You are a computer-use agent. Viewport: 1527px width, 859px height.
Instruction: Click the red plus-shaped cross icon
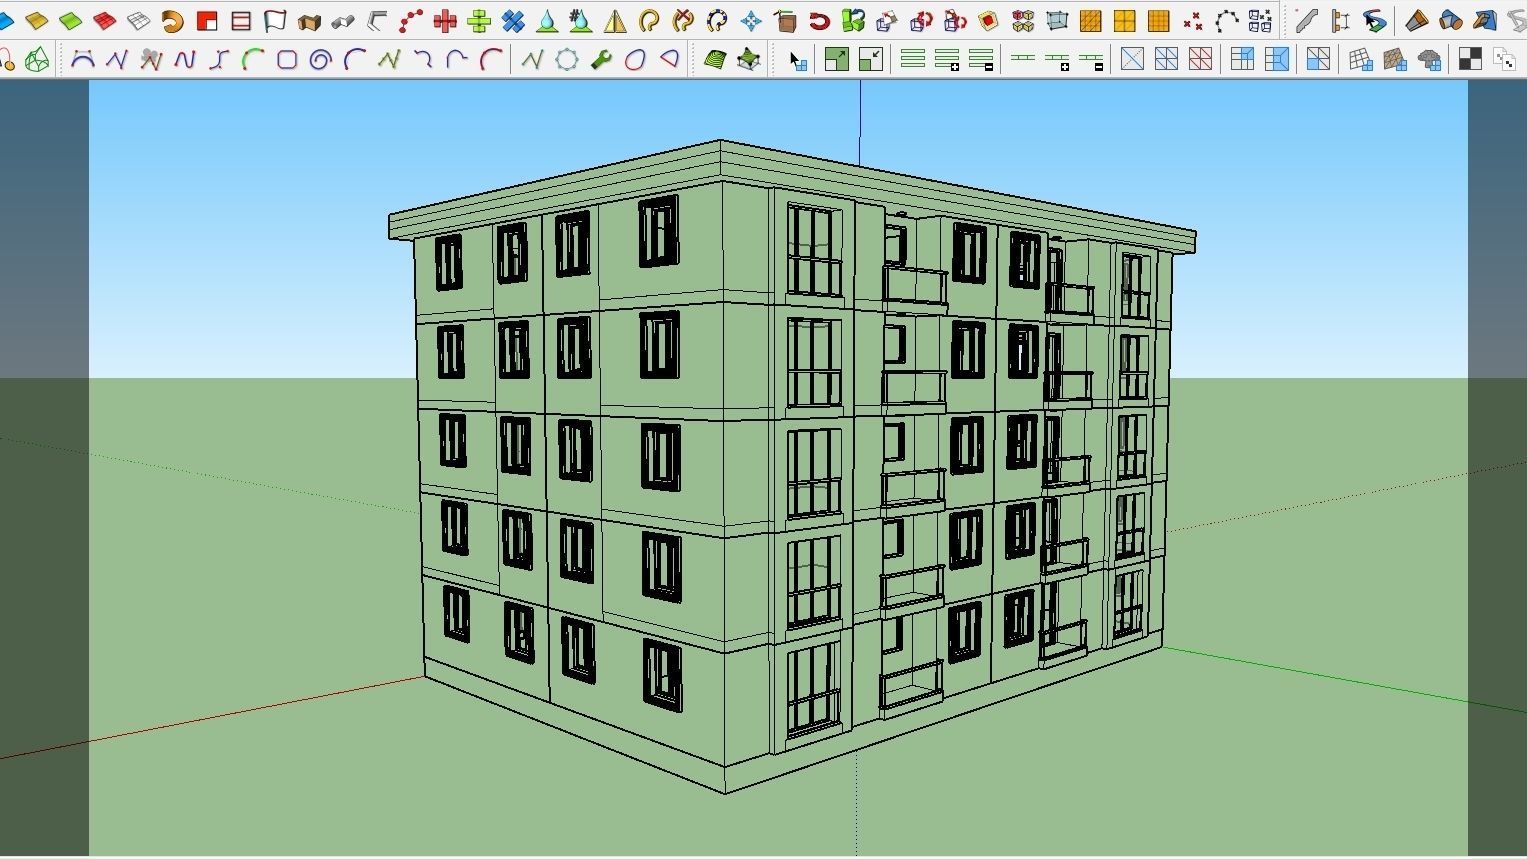pyautogui.click(x=445, y=21)
